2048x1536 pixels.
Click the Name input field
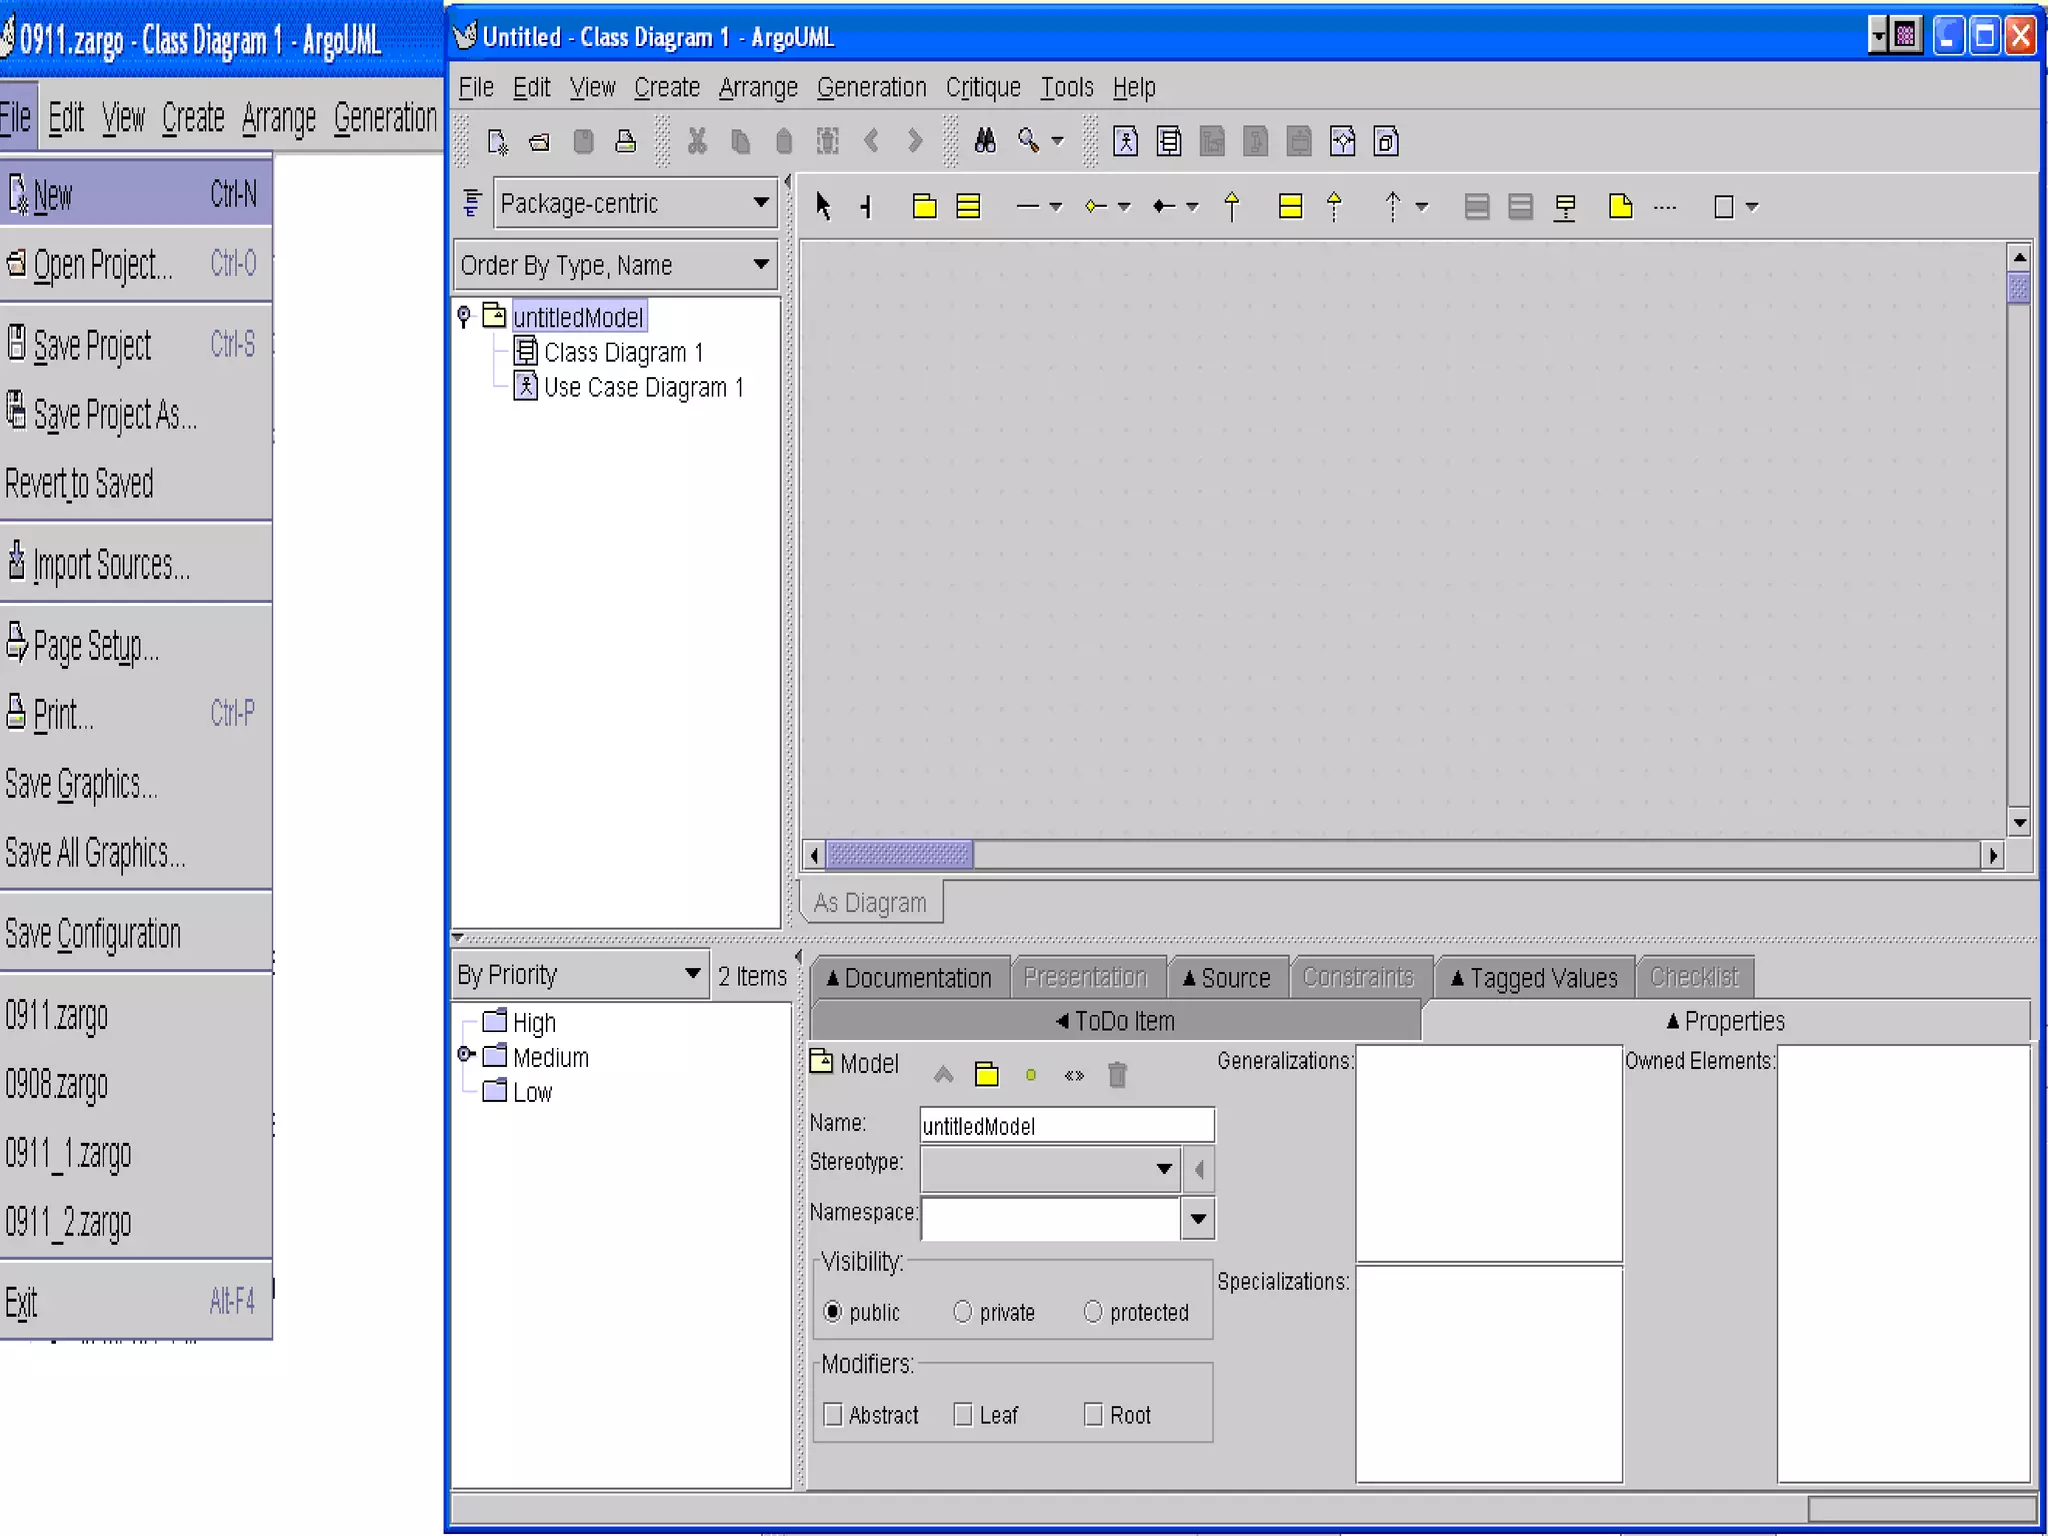click(1066, 1125)
